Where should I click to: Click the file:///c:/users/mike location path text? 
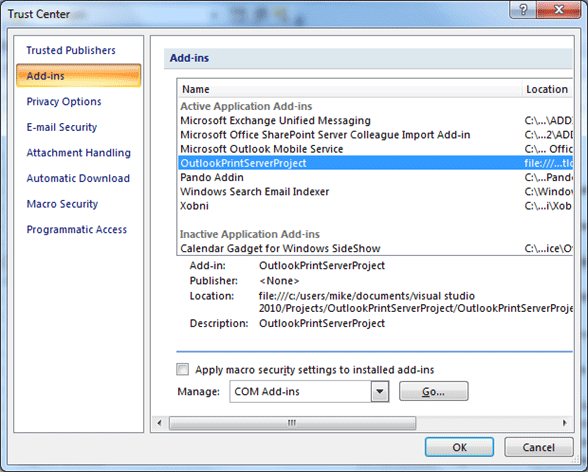[x=416, y=302]
